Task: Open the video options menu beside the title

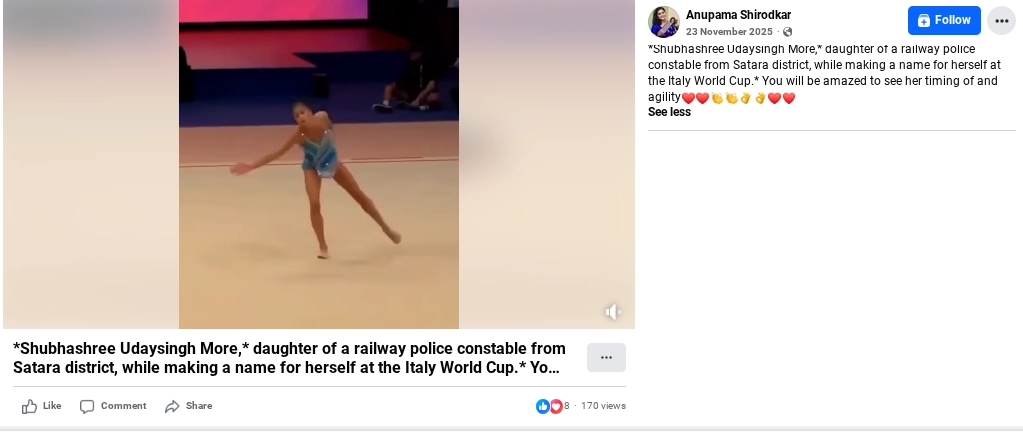Action: (606, 358)
